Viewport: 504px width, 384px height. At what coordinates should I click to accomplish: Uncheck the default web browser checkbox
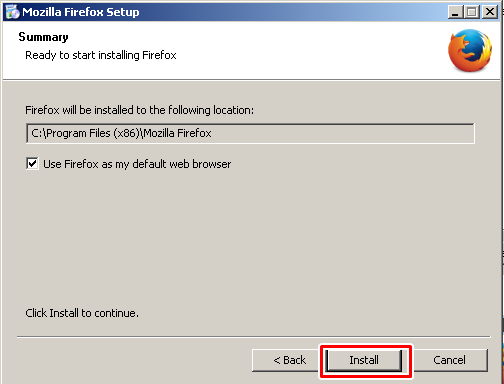pos(32,164)
